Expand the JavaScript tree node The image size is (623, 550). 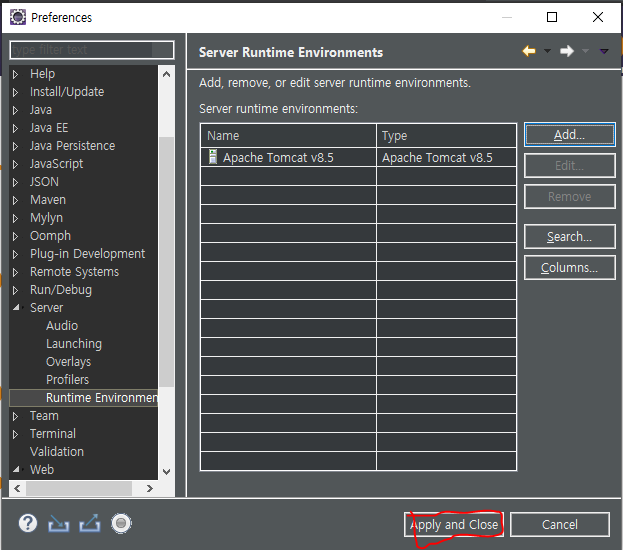[x=15, y=164]
